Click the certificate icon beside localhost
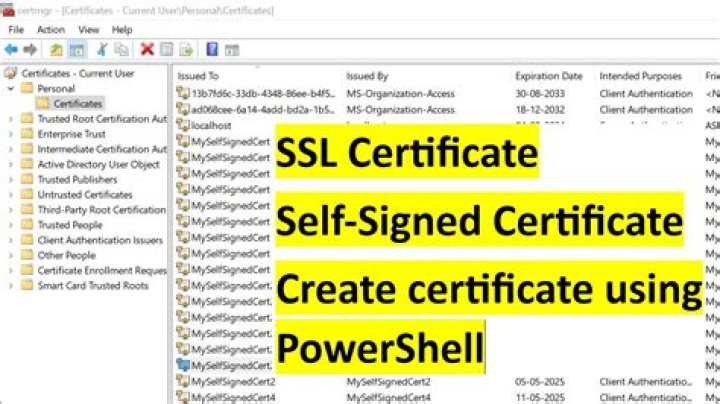 183,125
